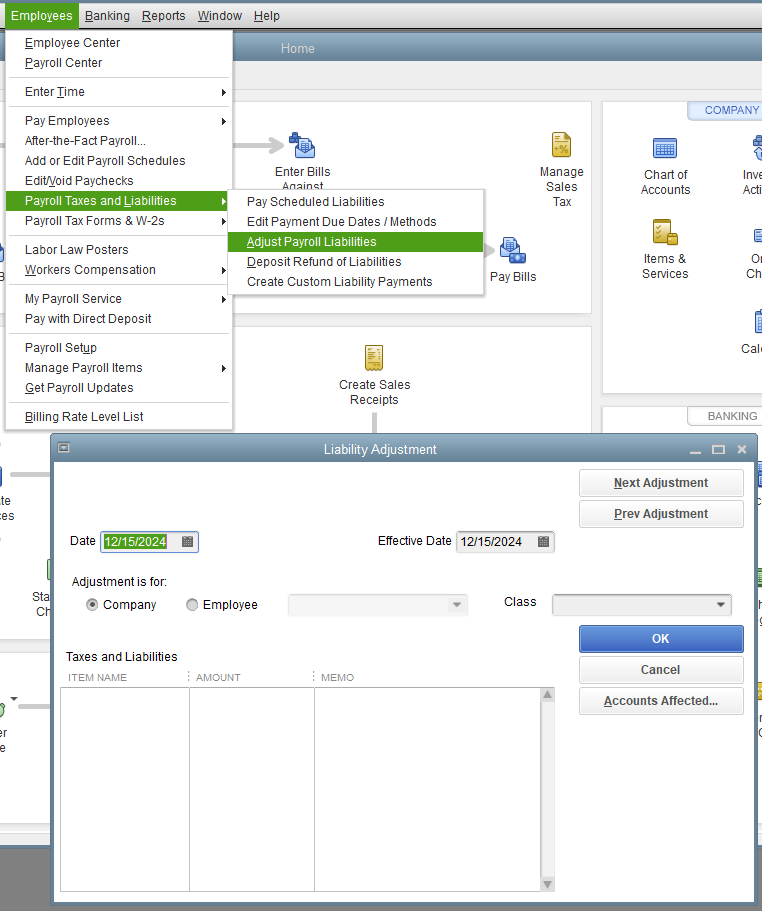Image resolution: width=762 pixels, height=911 pixels.
Task: Open the Effective Date calendar icon
Action: click(543, 541)
